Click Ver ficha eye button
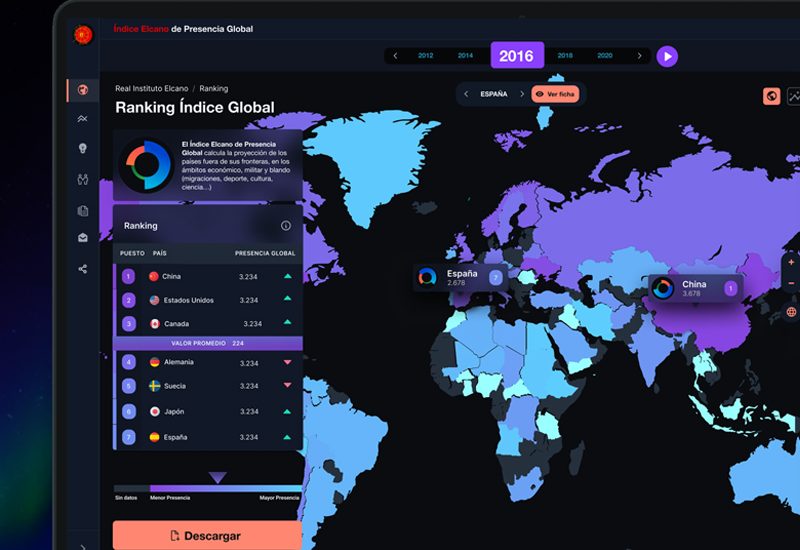Viewport: 800px width, 550px height. (x=554, y=94)
